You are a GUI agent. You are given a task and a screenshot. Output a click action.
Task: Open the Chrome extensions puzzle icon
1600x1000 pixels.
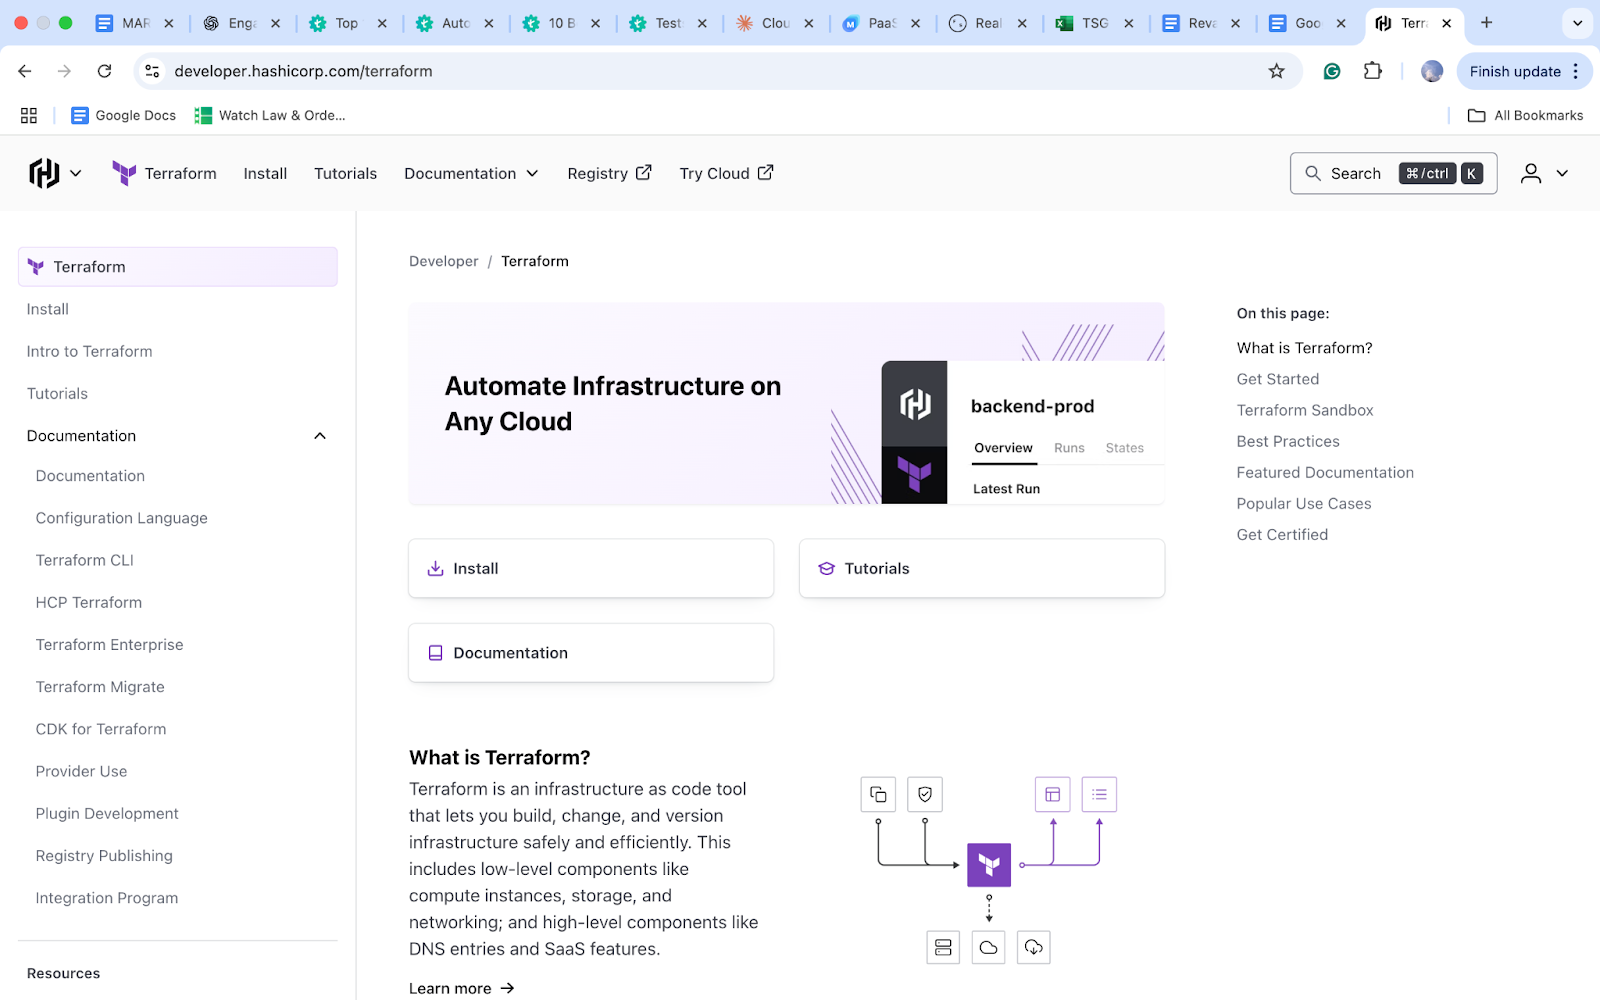pyautogui.click(x=1373, y=71)
